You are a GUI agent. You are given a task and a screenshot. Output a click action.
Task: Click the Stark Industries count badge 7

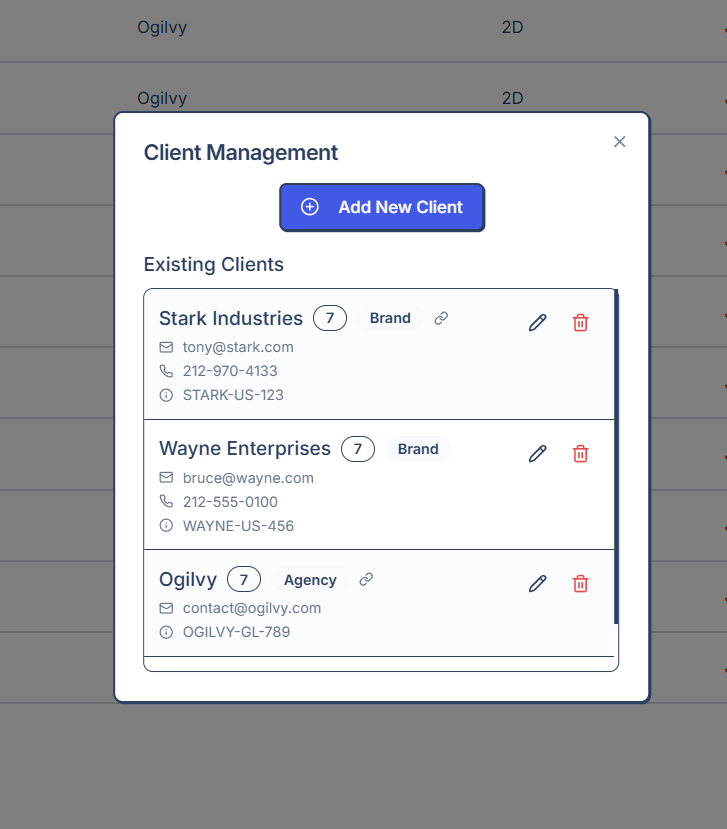pyautogui.click(x=330, y=318)
